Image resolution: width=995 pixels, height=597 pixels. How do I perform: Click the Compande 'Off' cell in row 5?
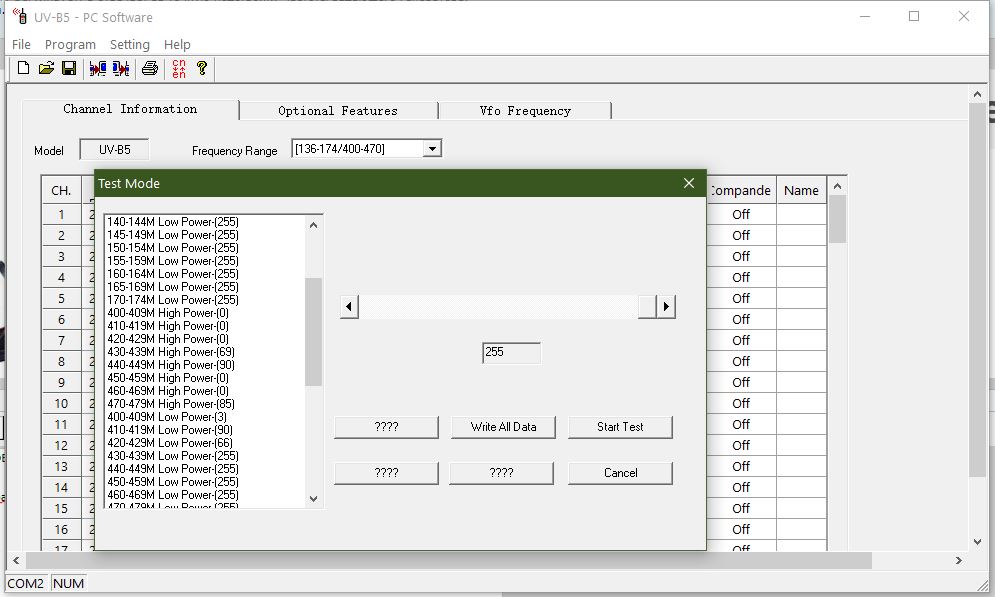coord(741,298)
